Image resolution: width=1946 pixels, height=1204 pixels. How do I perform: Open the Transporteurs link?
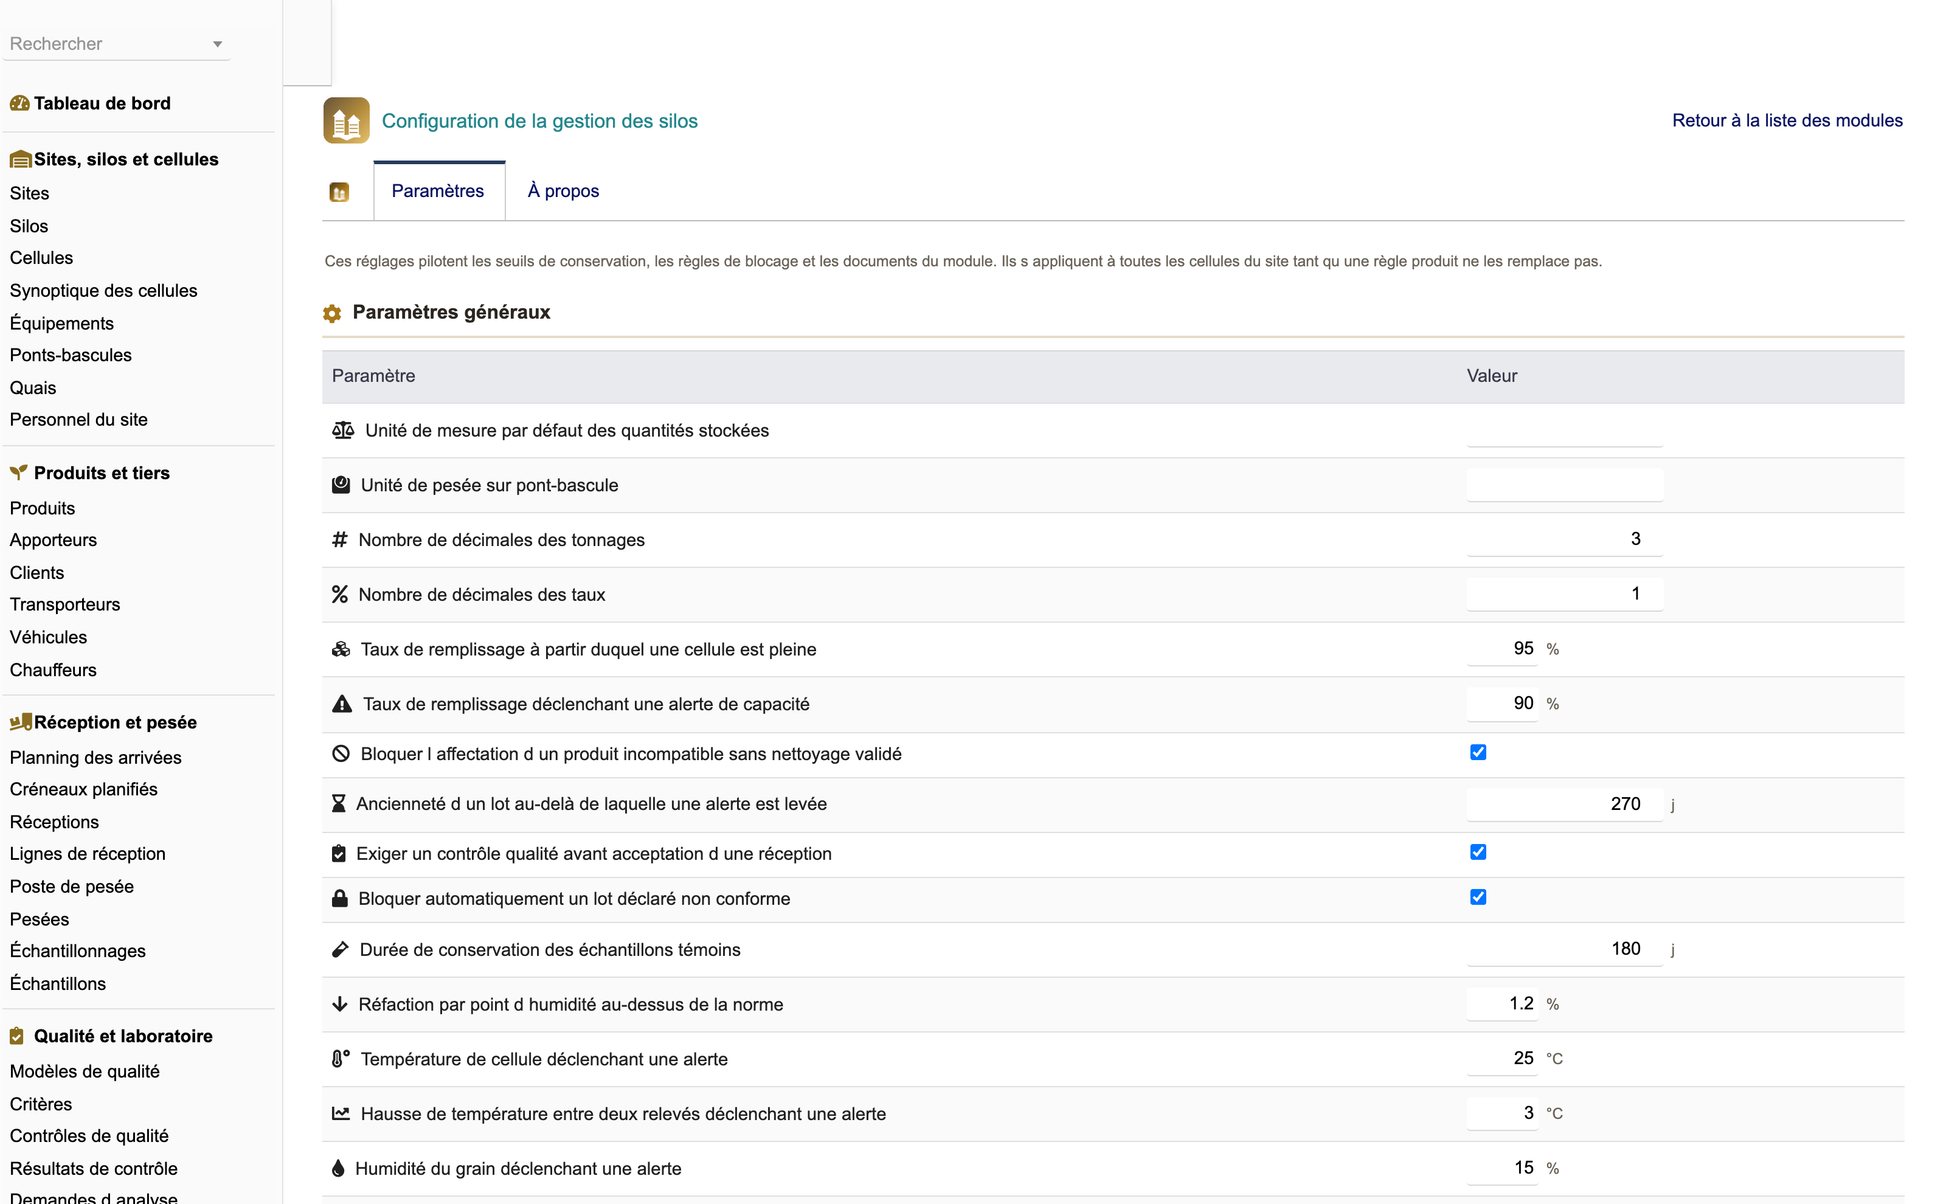(x=64, y=605)
